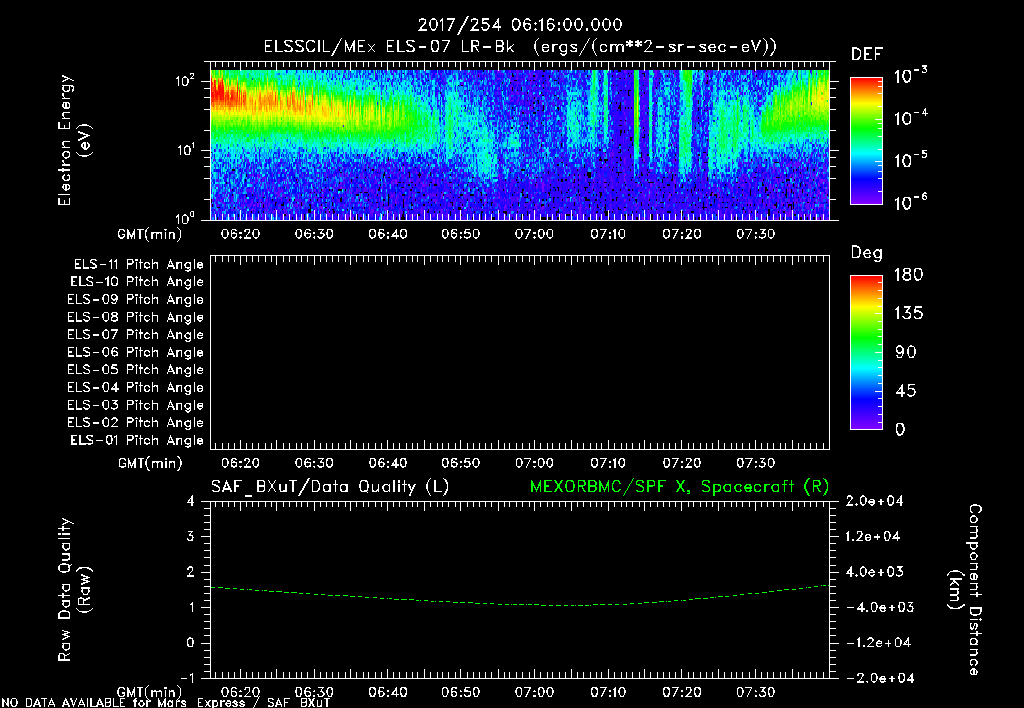Click the ELS-10 Pitch Angle row label
The width and height of the screenshot is (1024, 708).
(137, 282)
